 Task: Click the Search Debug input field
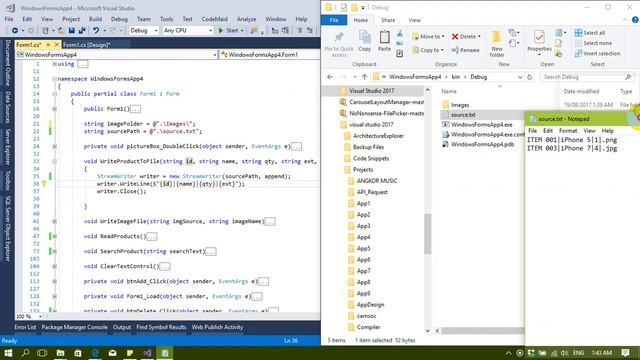click(x=588, y=77)
